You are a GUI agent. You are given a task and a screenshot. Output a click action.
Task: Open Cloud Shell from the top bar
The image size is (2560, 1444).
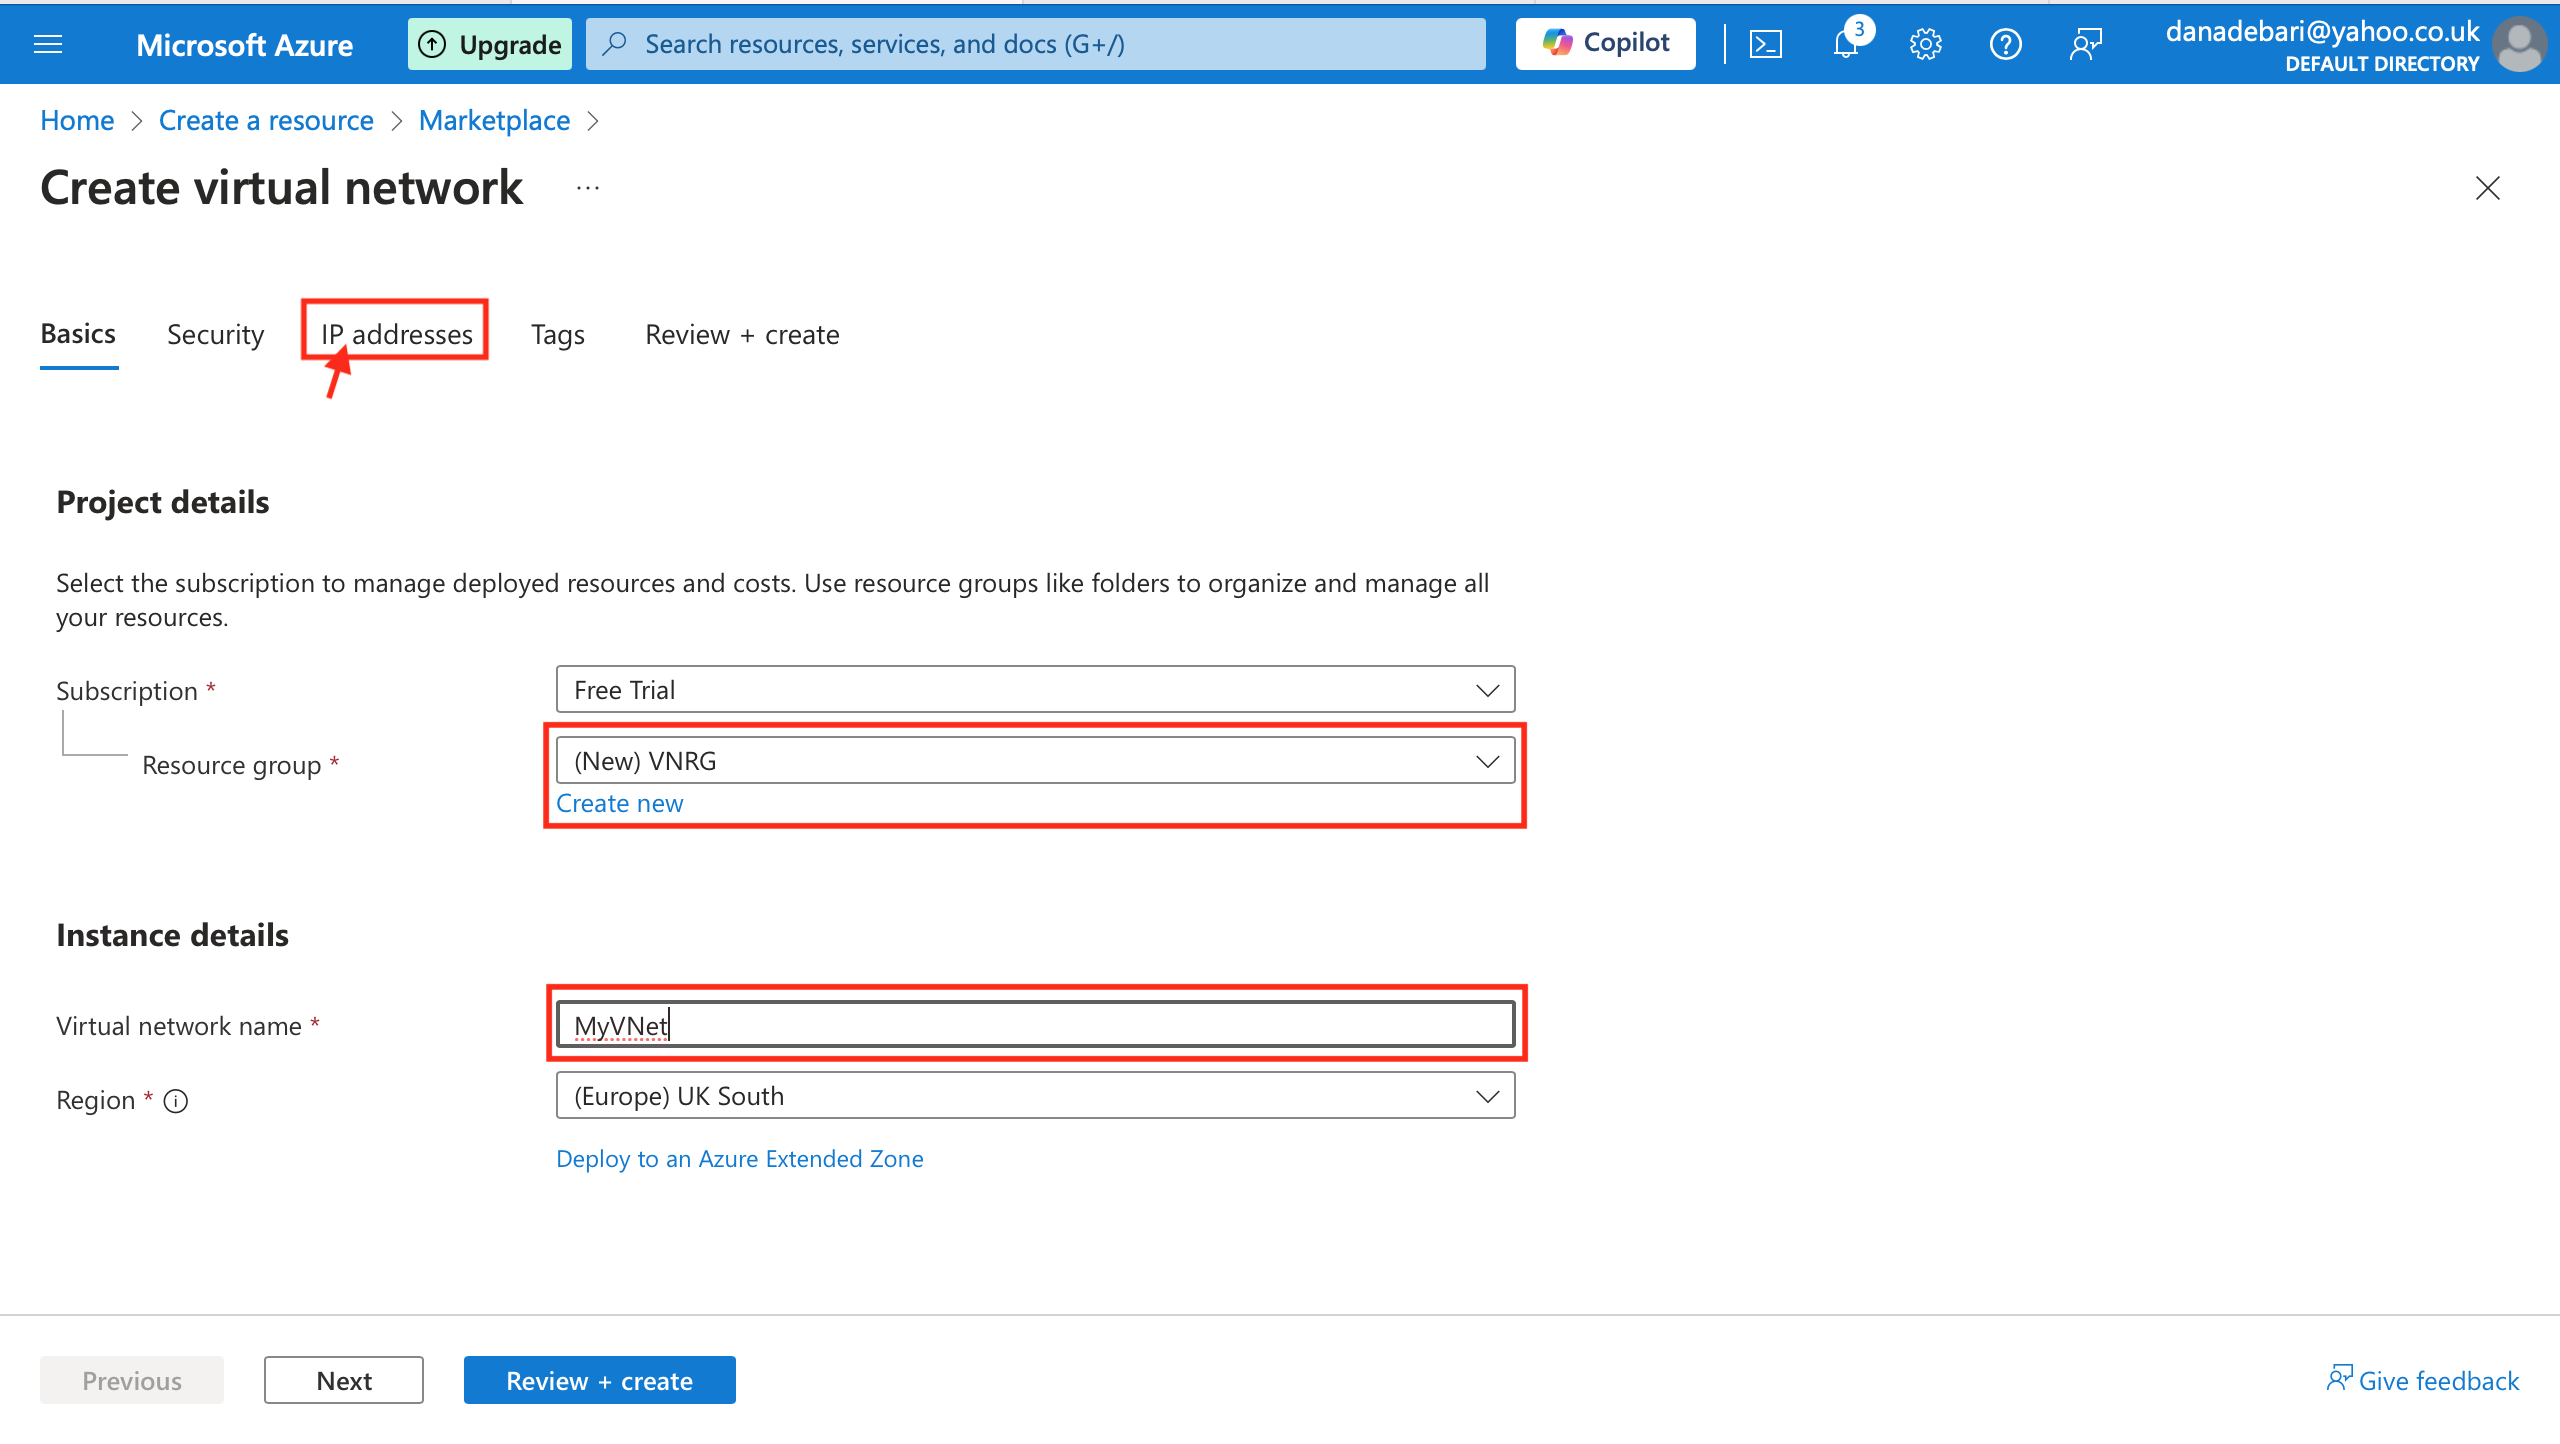1765,44
